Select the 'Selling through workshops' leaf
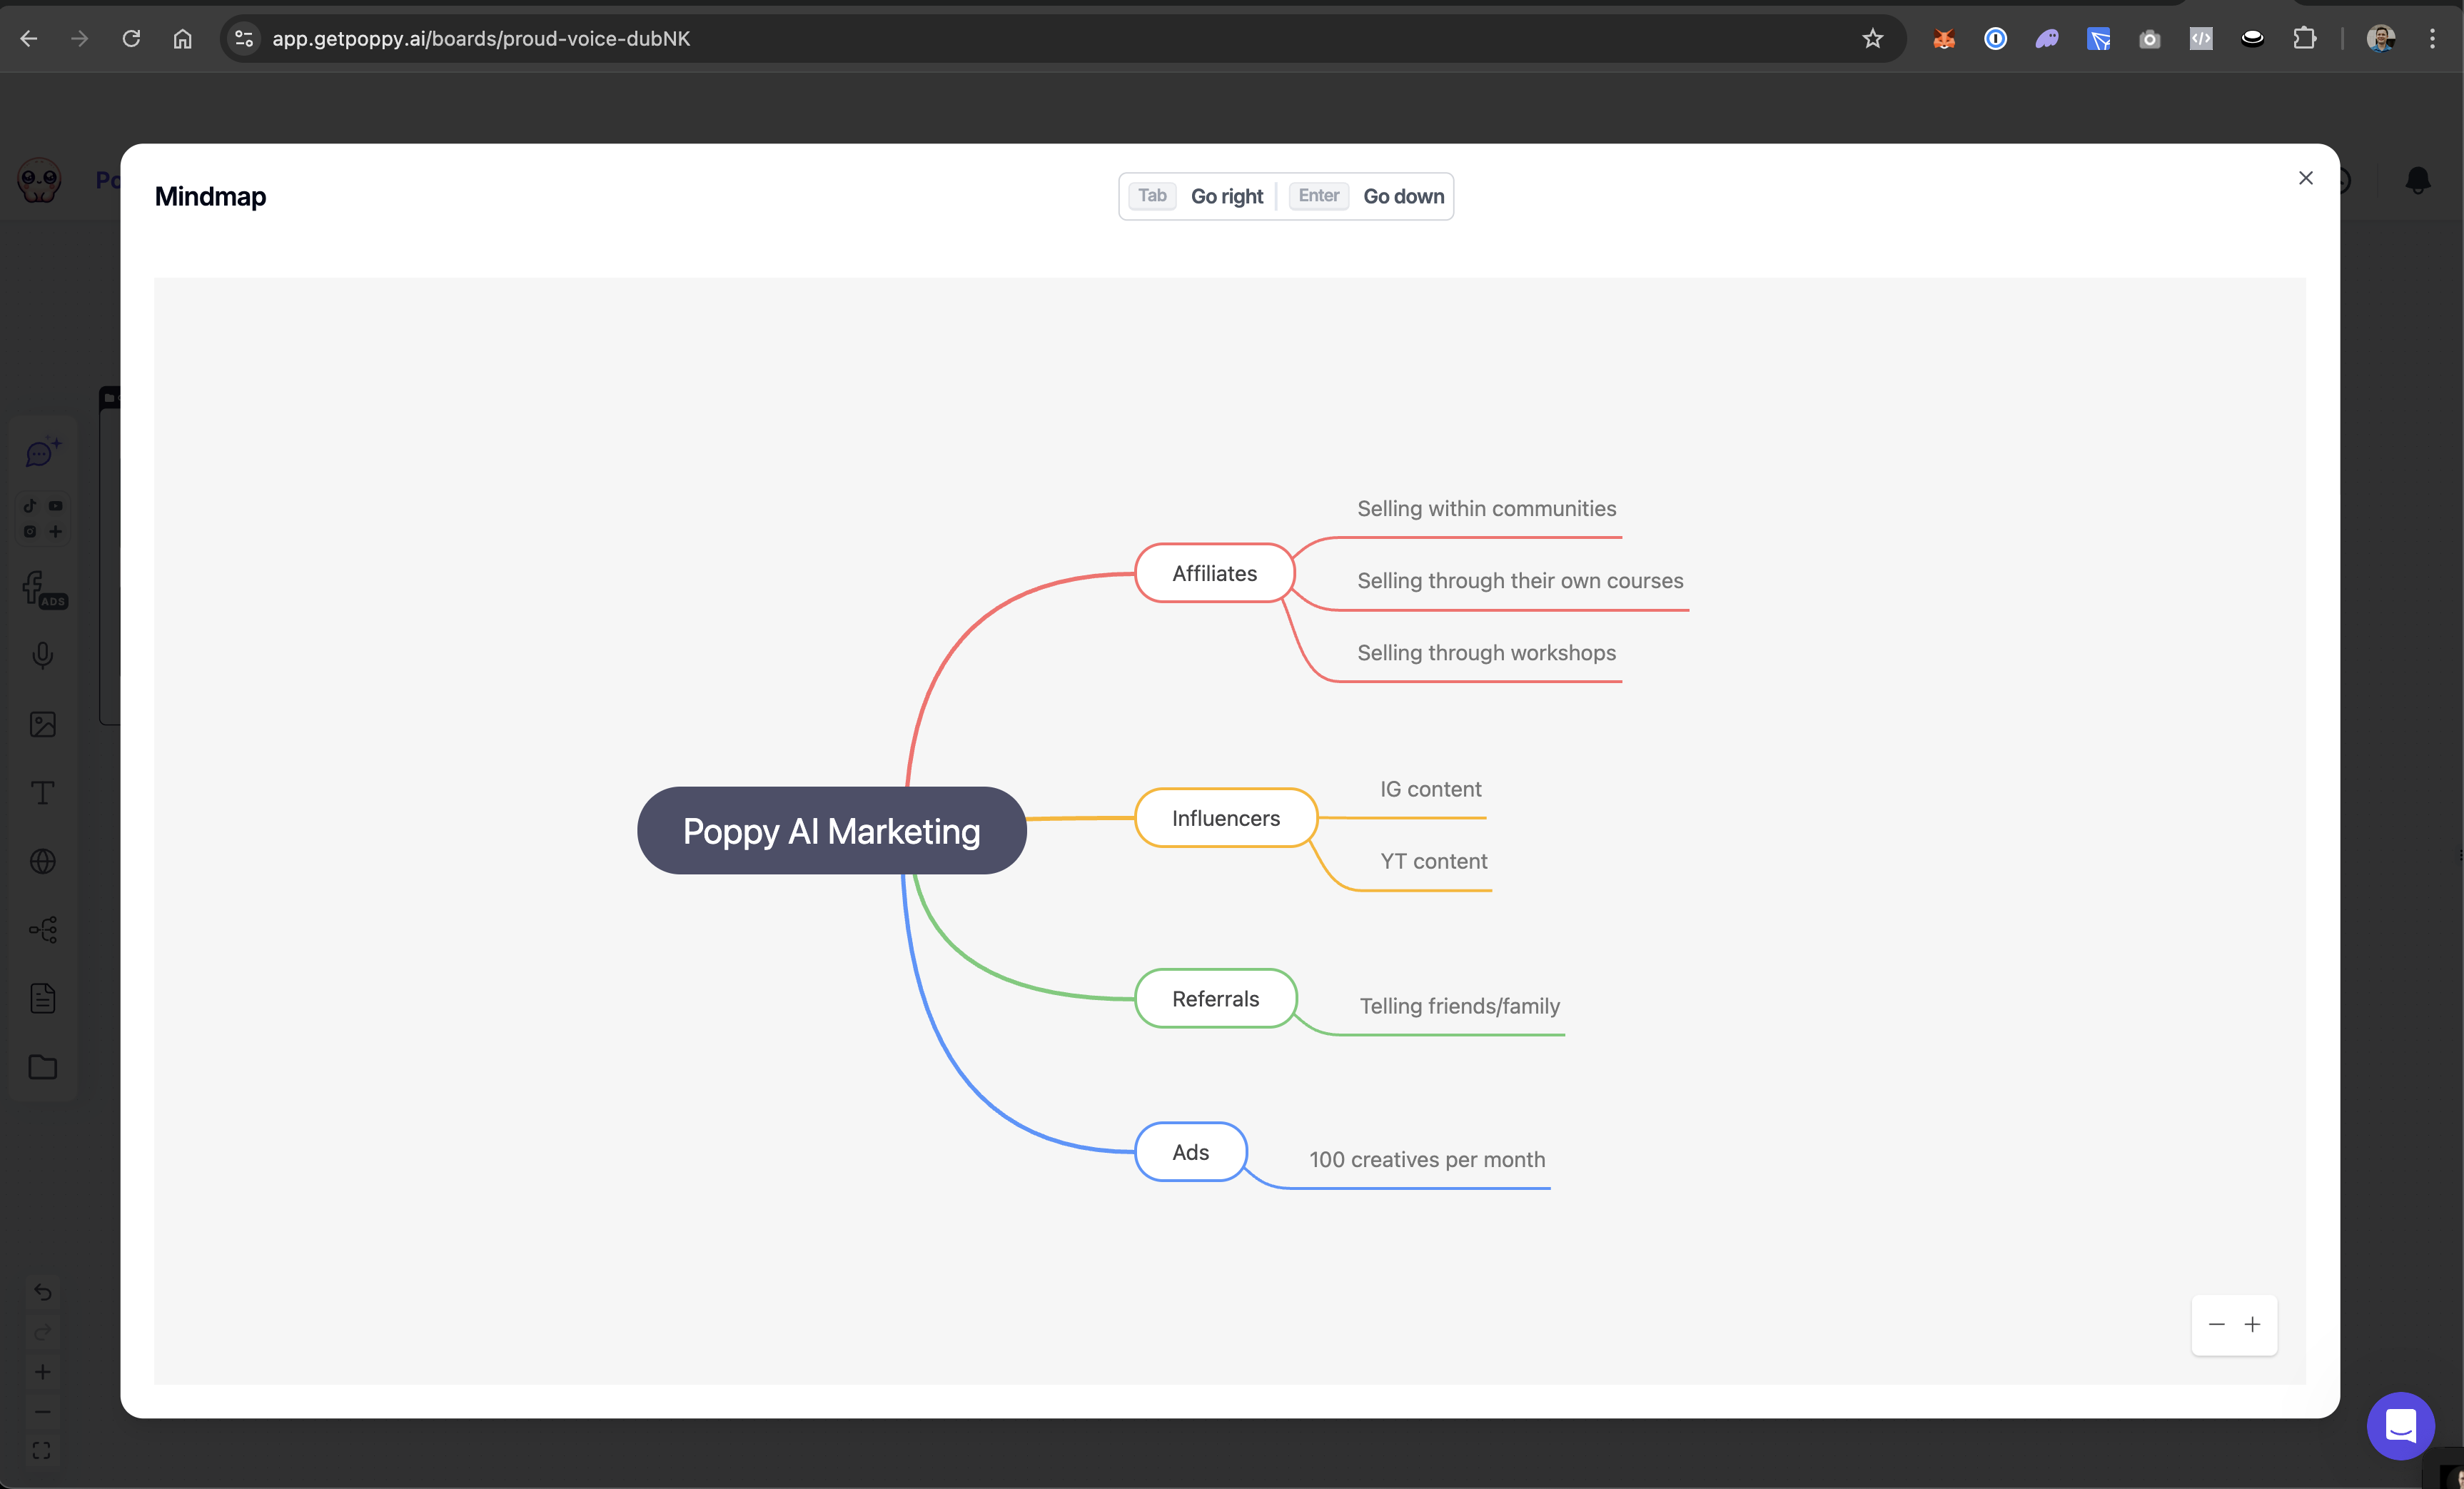 click(x=1486, y=653)
